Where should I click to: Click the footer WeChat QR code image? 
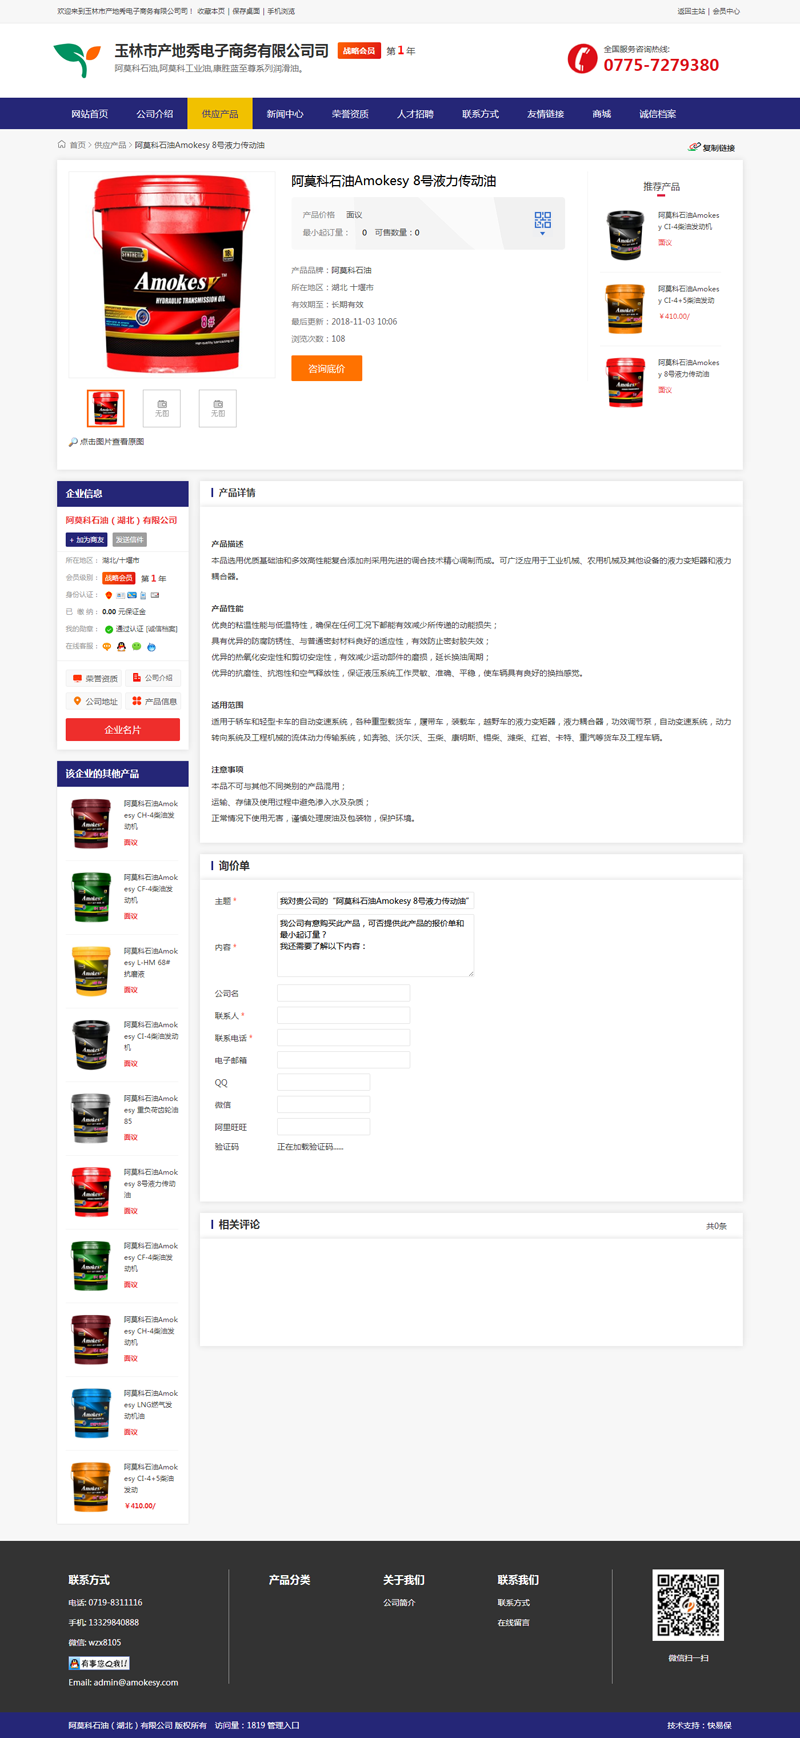(x=688, y=1605)
